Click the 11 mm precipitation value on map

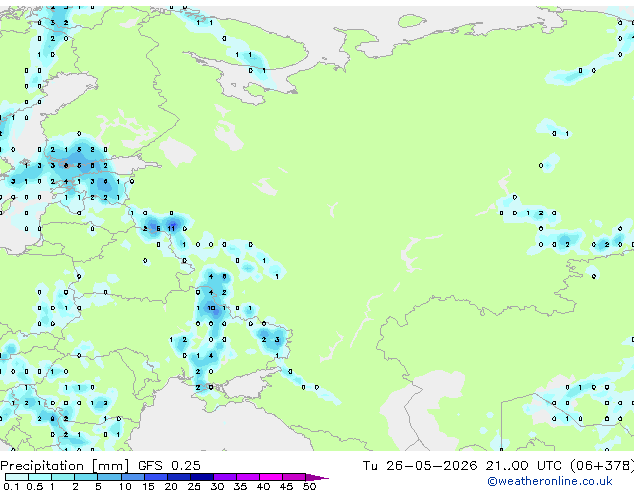pos(171,229)
